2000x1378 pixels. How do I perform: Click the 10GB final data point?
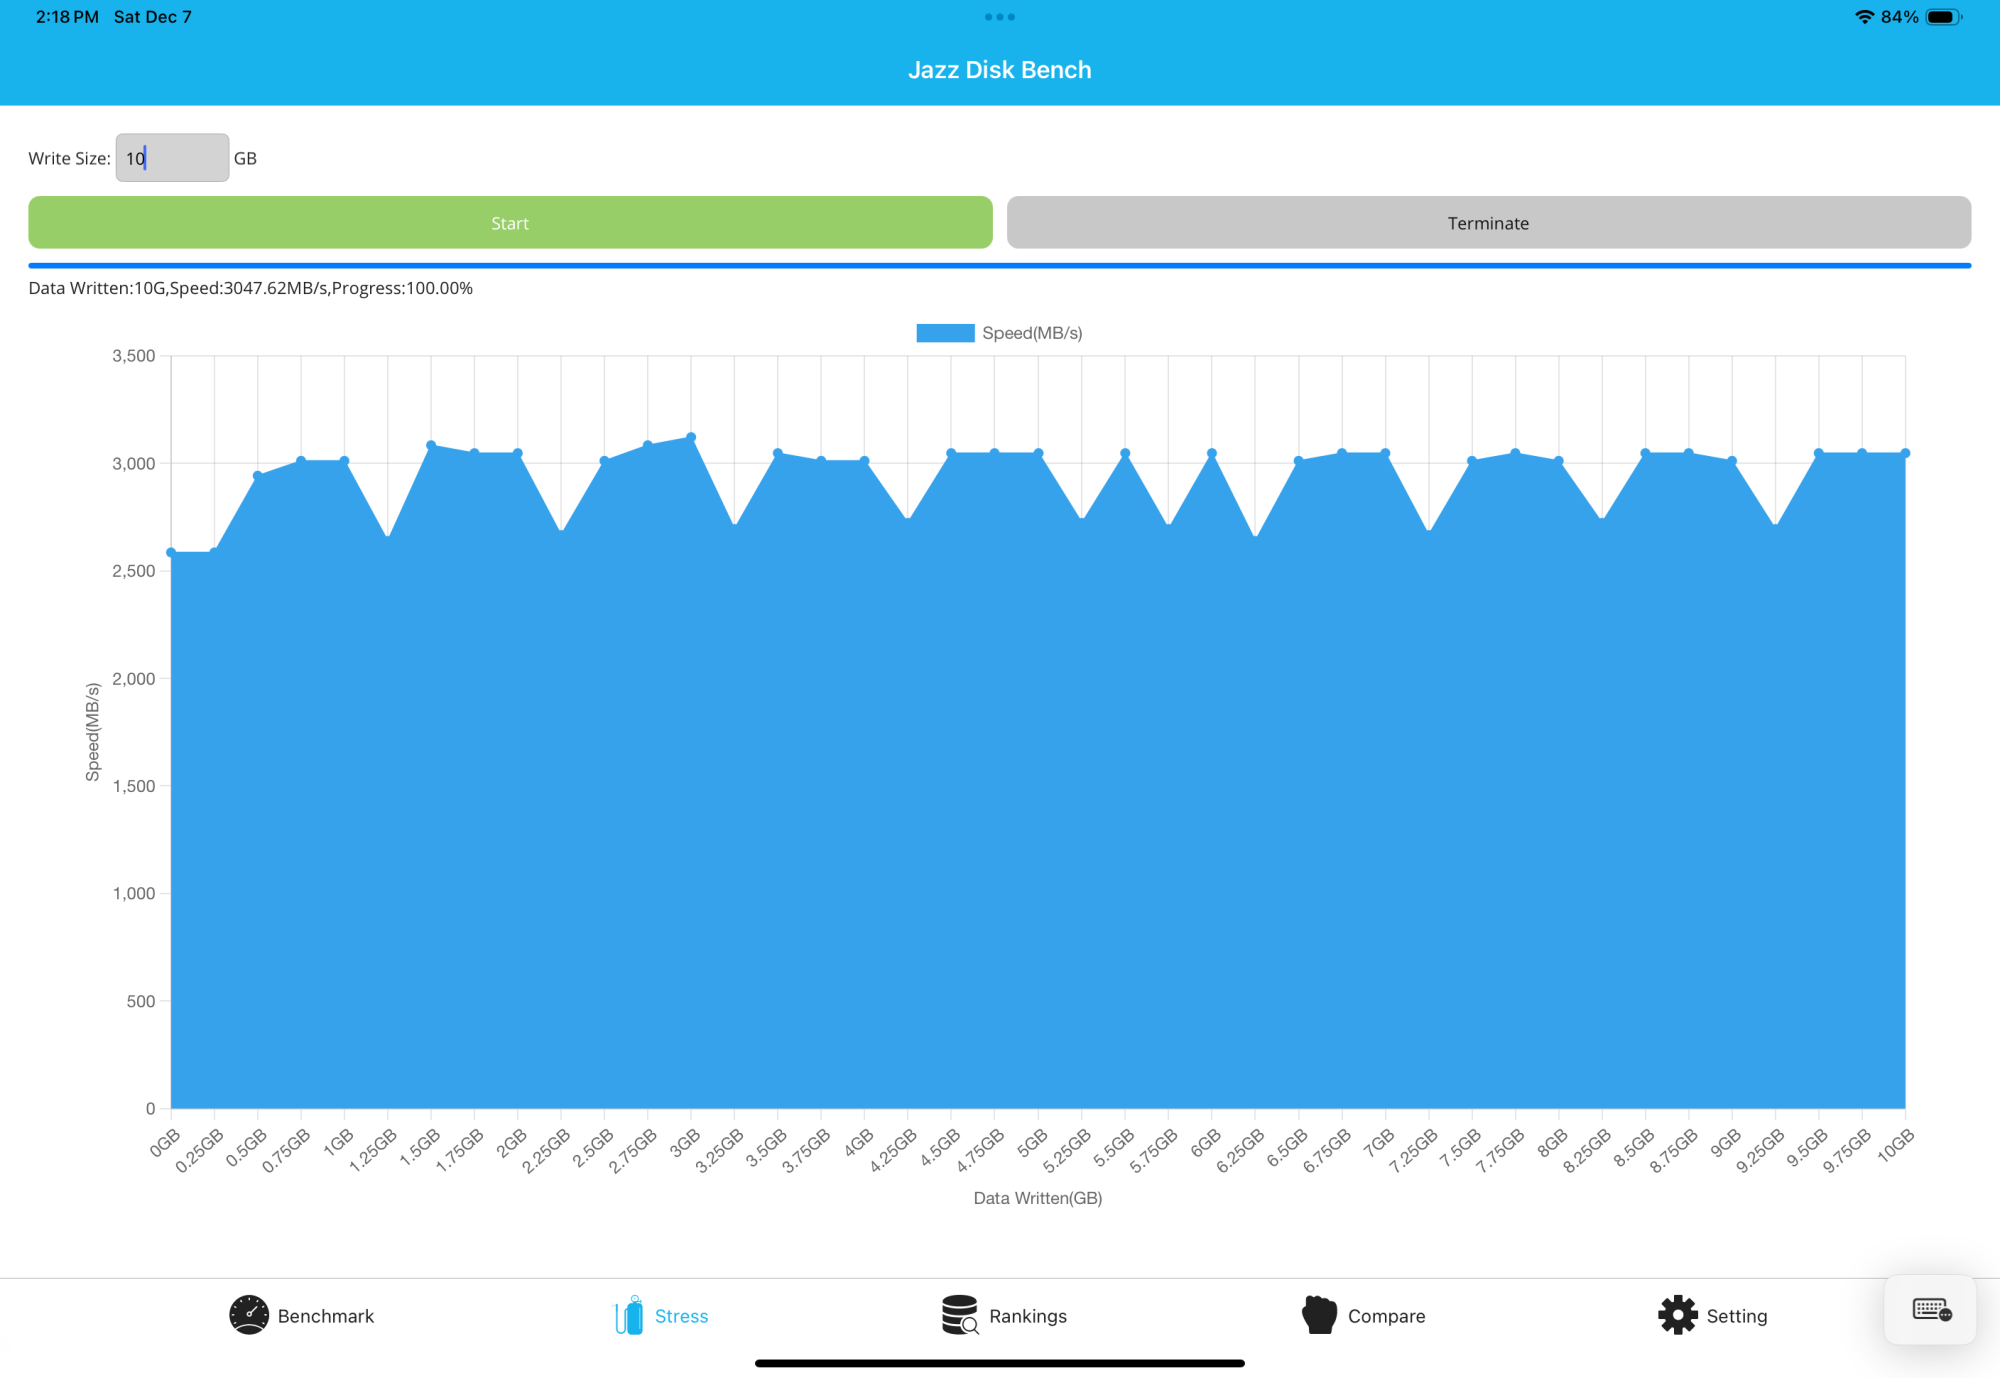pyautogui.click(x=1905, y=453)
